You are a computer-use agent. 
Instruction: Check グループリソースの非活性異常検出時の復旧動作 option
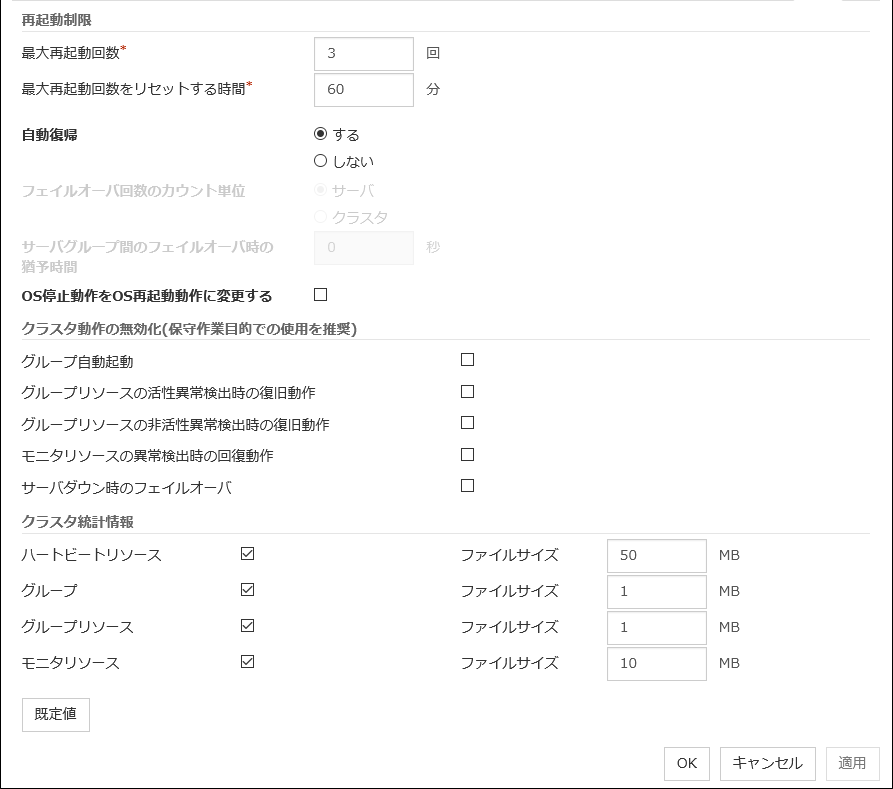[467, 423]
